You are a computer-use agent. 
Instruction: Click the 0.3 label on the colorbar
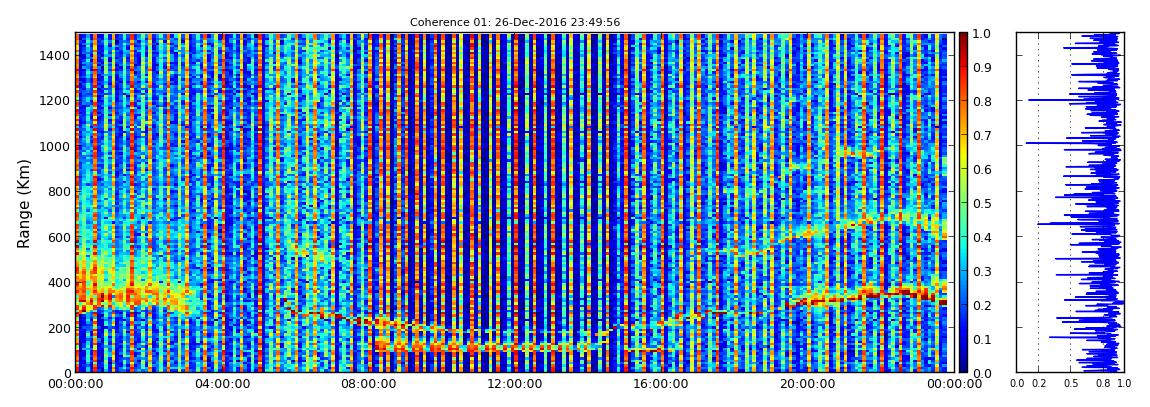[x=982, y=271]
